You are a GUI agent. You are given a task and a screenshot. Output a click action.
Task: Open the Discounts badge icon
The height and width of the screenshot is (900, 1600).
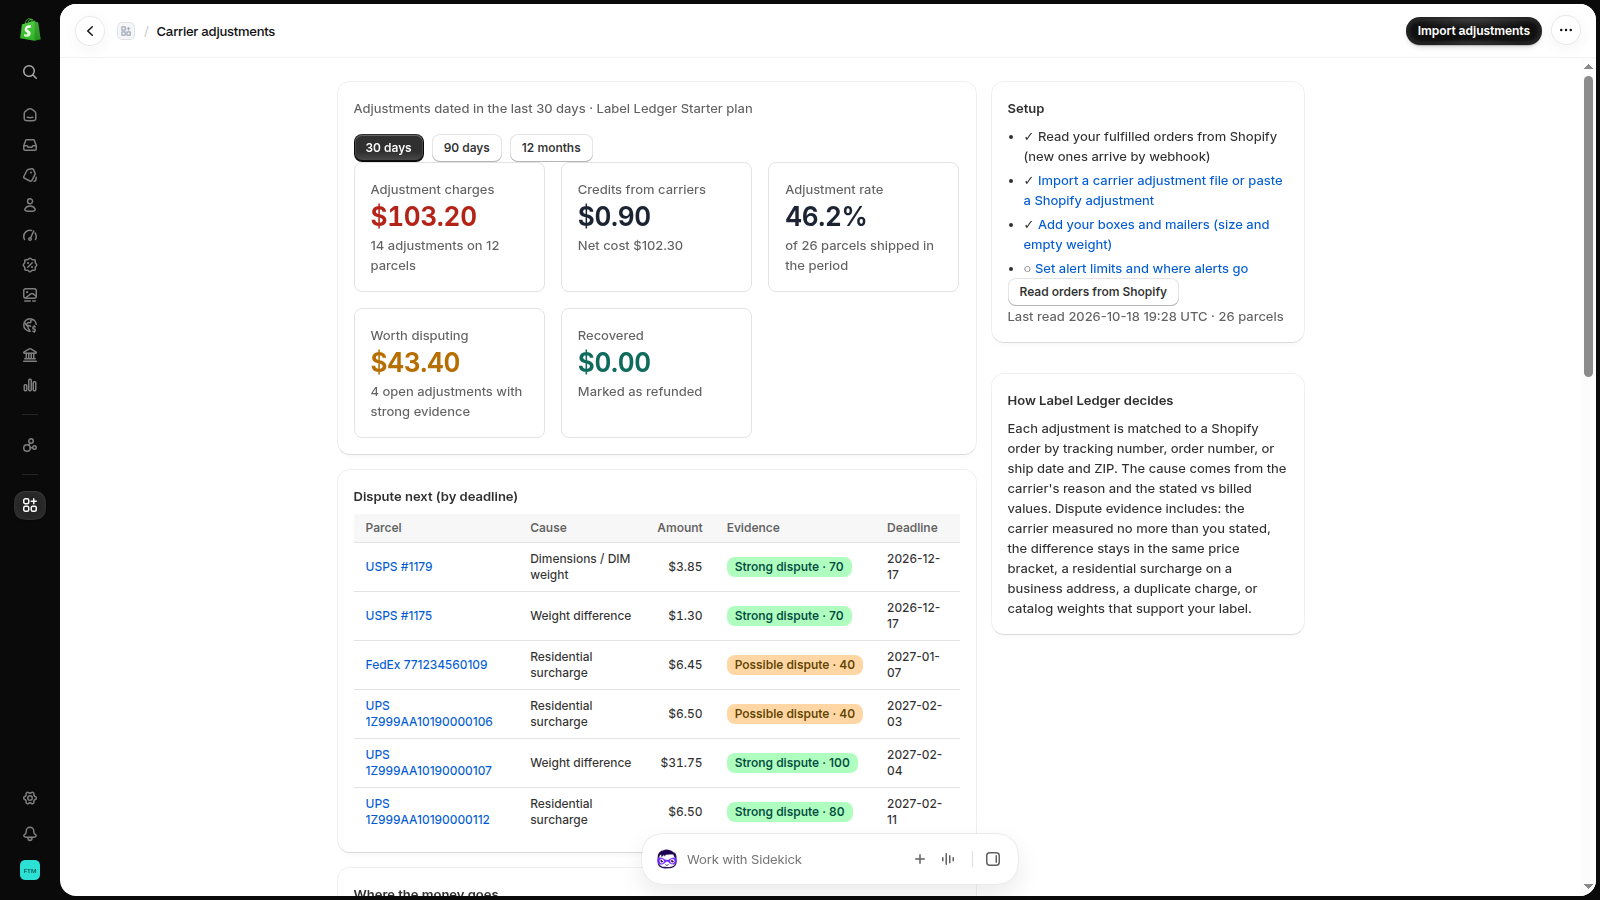[x=30, y=265]
